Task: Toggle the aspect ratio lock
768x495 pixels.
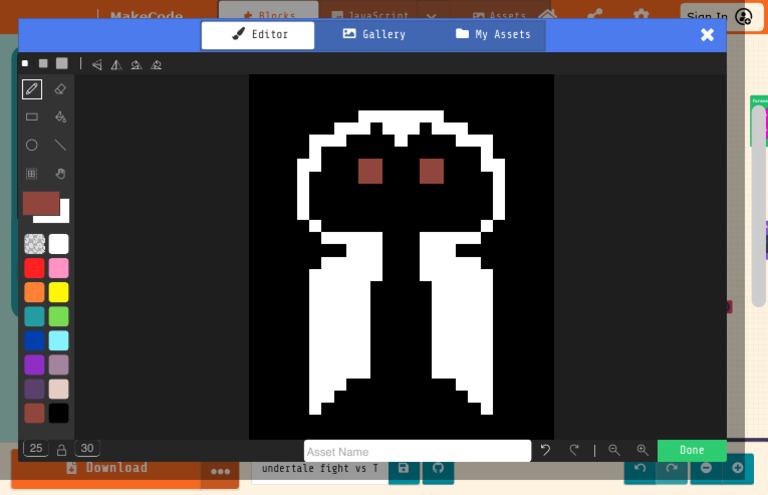Action: (x=62, y=449)
